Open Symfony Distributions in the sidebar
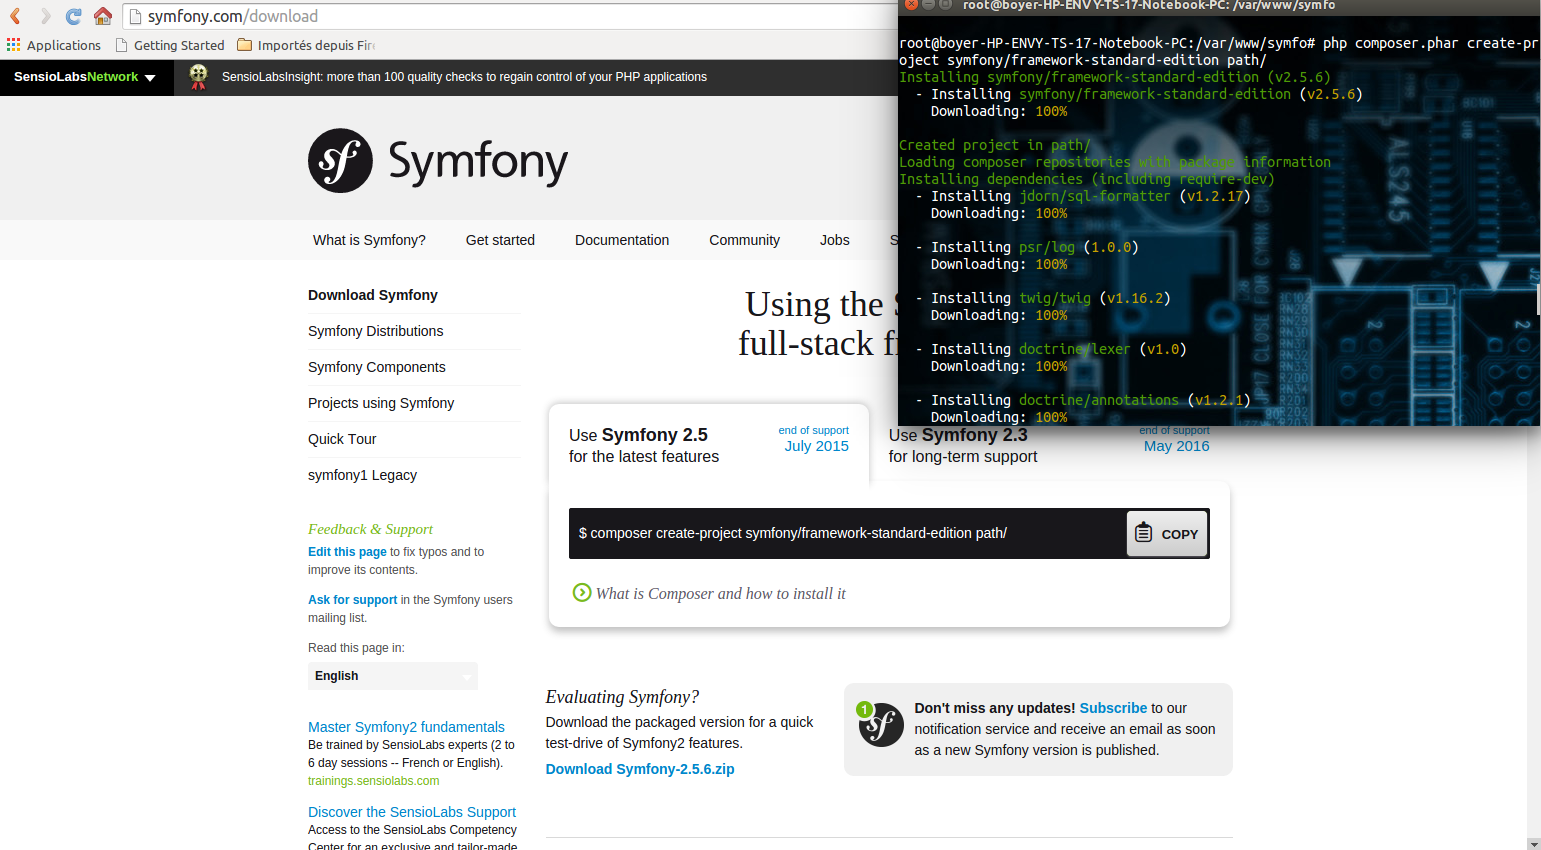The width and height of the screenshot is (1541, 850). [x=376, y=331]
